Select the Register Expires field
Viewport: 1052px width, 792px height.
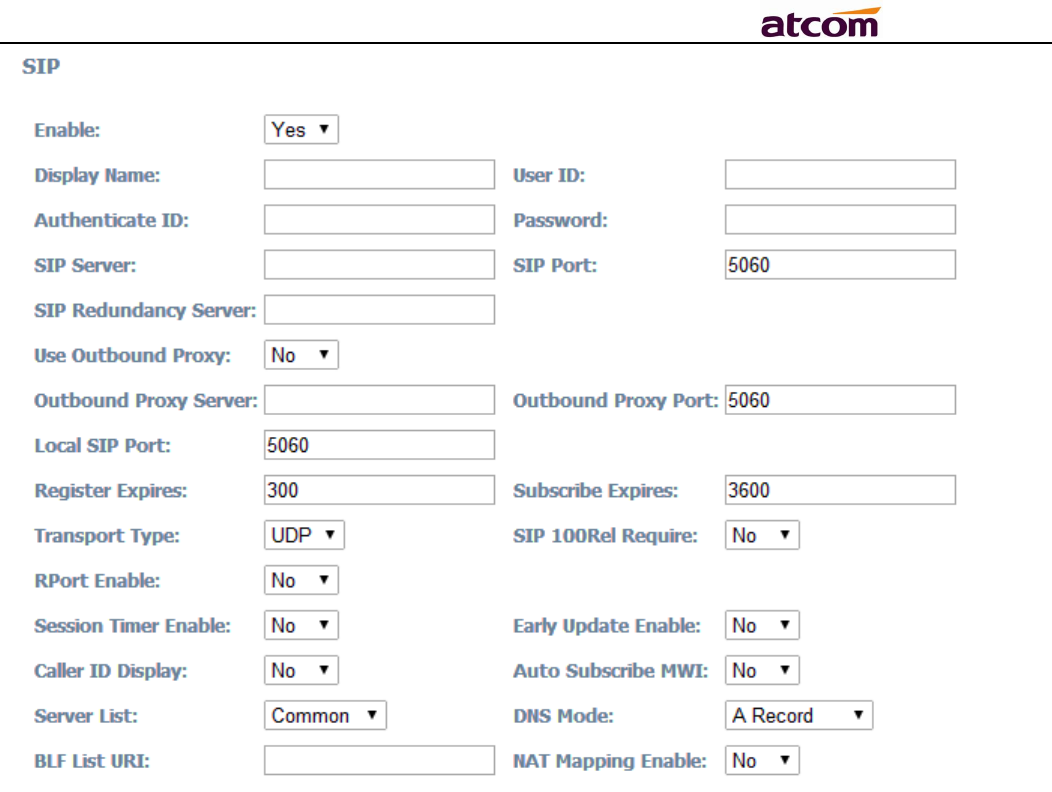point(380,490)
